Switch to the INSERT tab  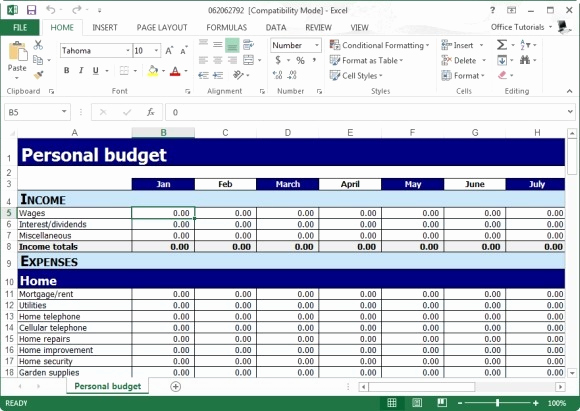click(x=105, y=27)
